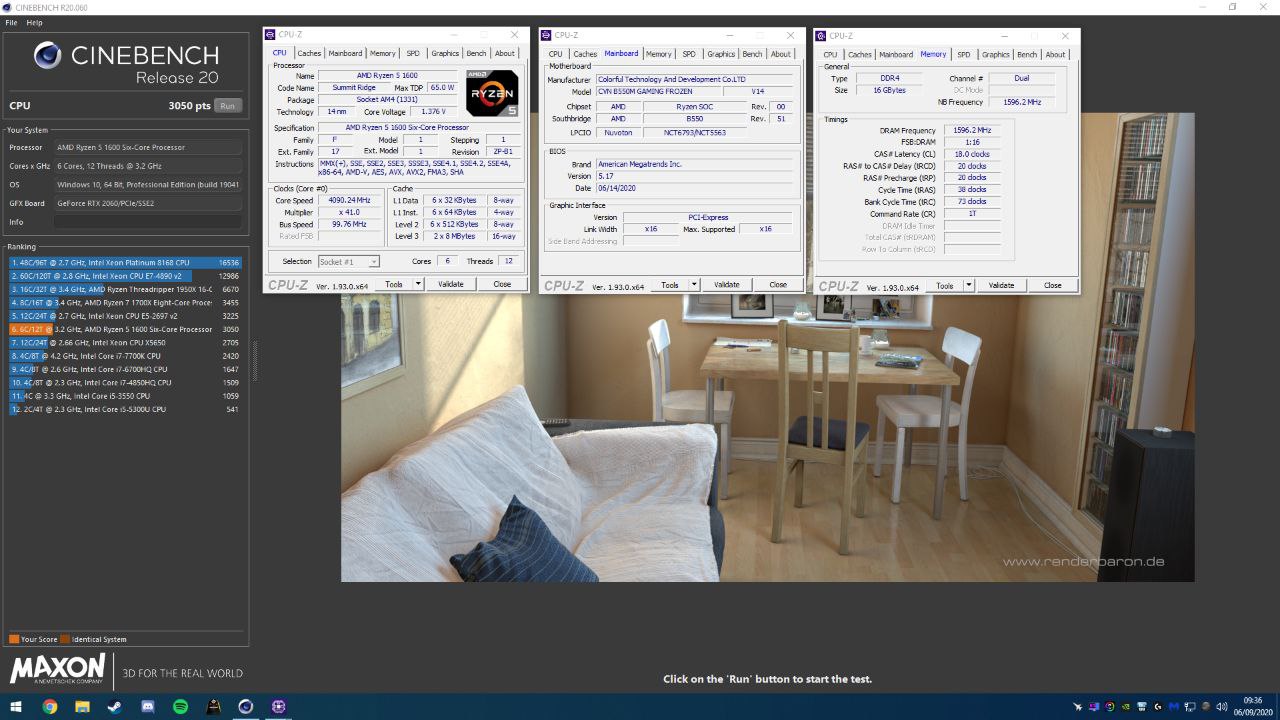
Task: Click the Cinebench Info field
Action: 147,222
